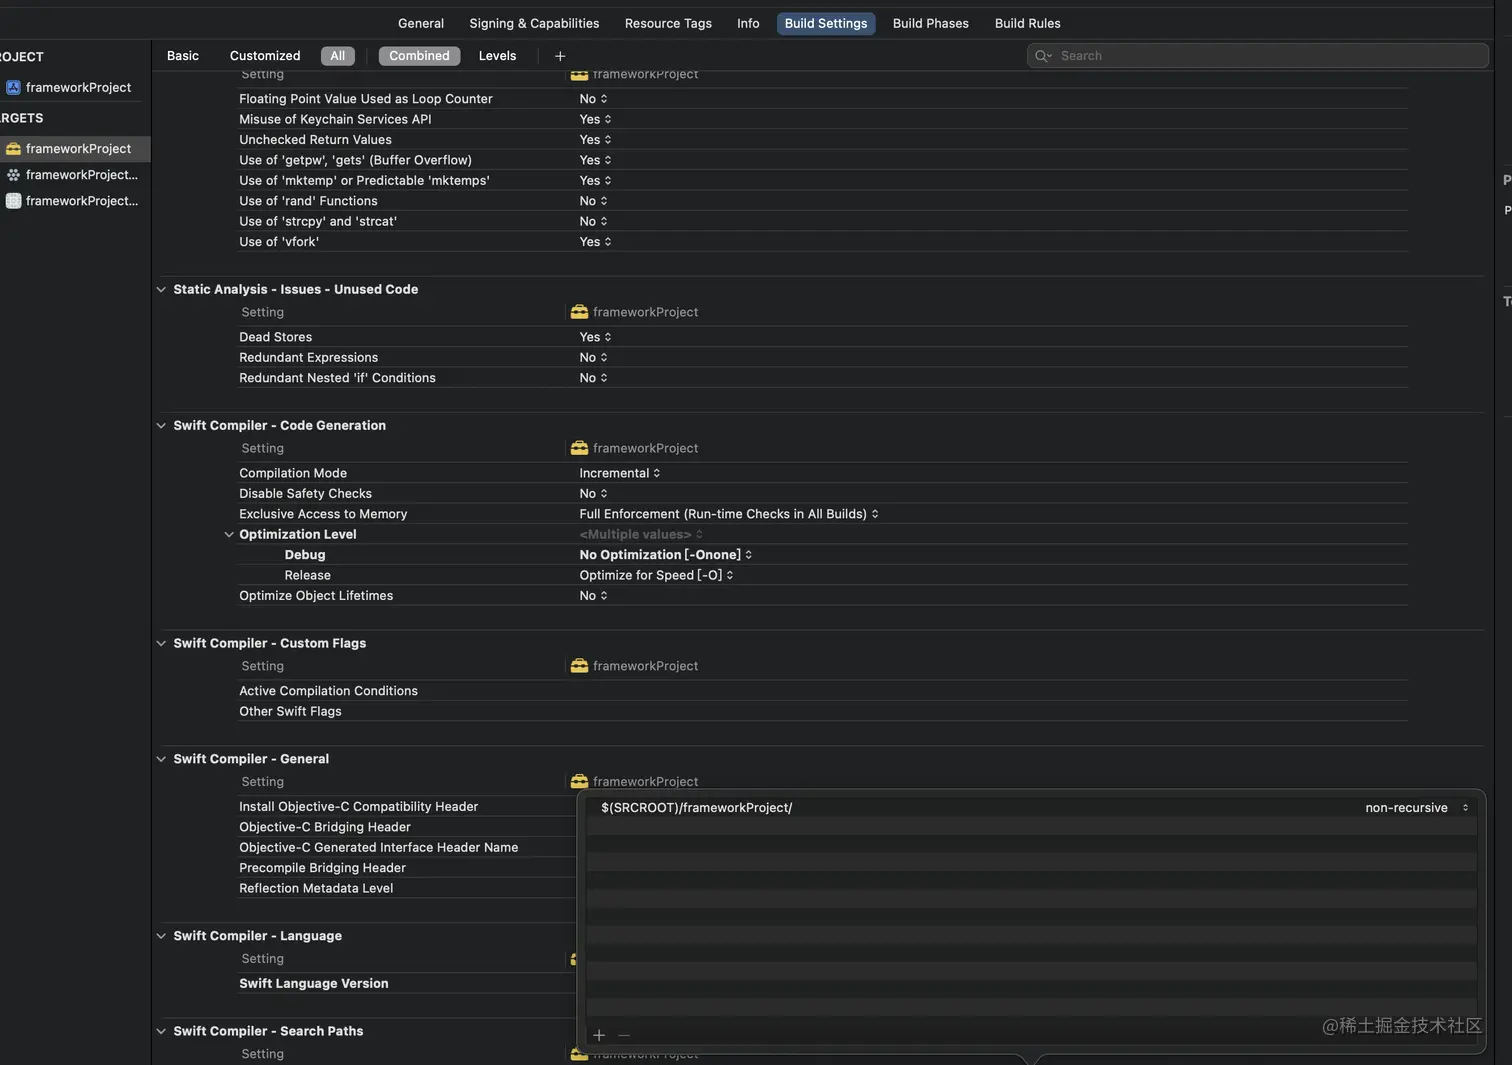Add a path with the popover plus button

(x=599, y=1035)
